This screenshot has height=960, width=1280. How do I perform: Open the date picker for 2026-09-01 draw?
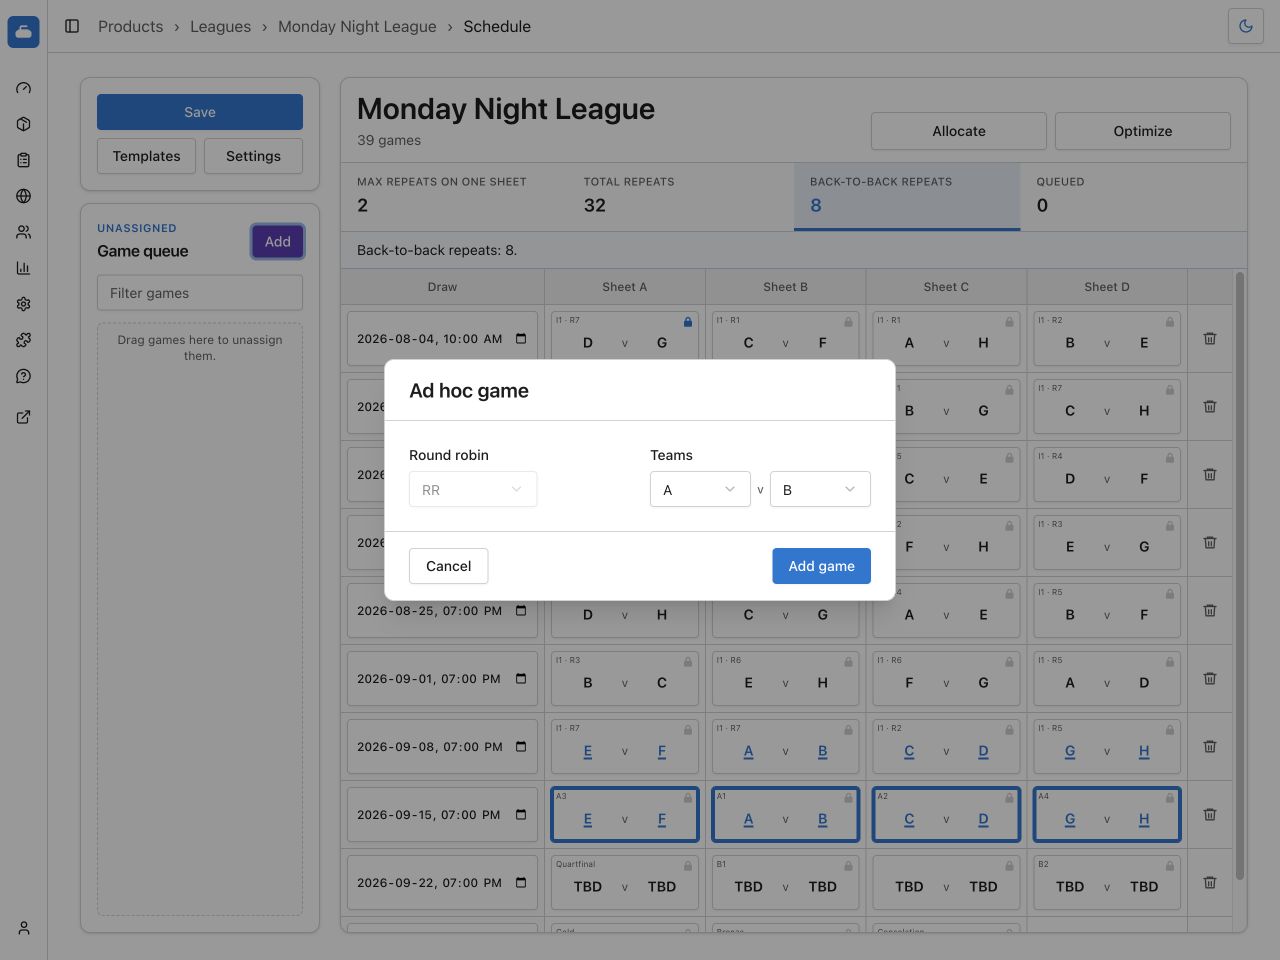(521, 679)
